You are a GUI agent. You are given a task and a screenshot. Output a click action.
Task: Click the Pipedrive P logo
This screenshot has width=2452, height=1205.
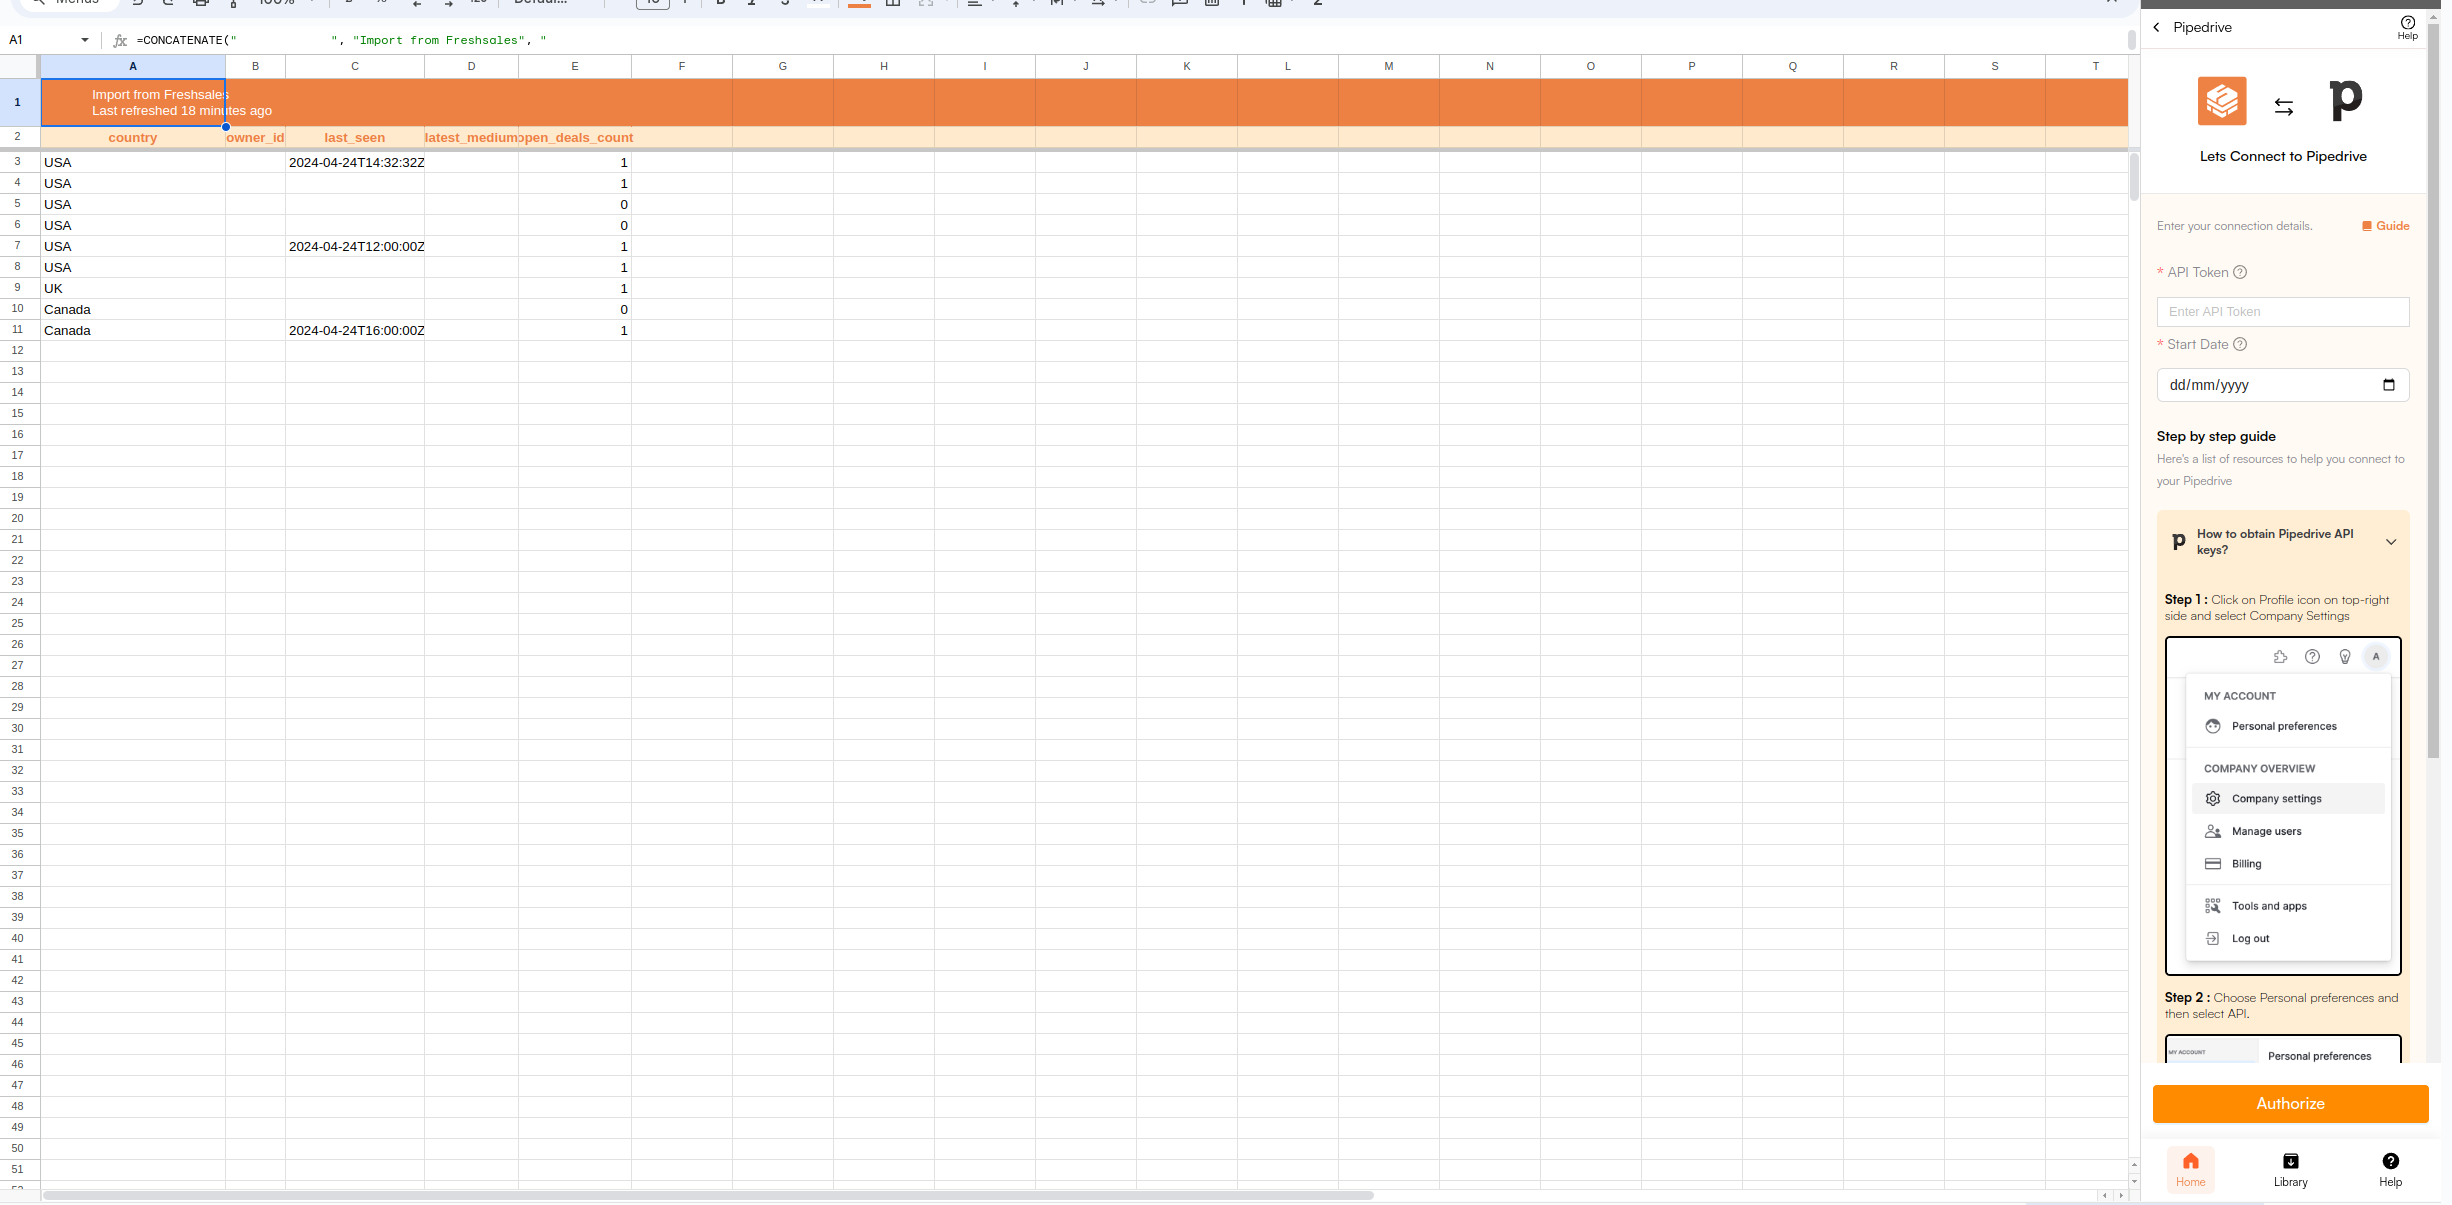click(2345, 100)
